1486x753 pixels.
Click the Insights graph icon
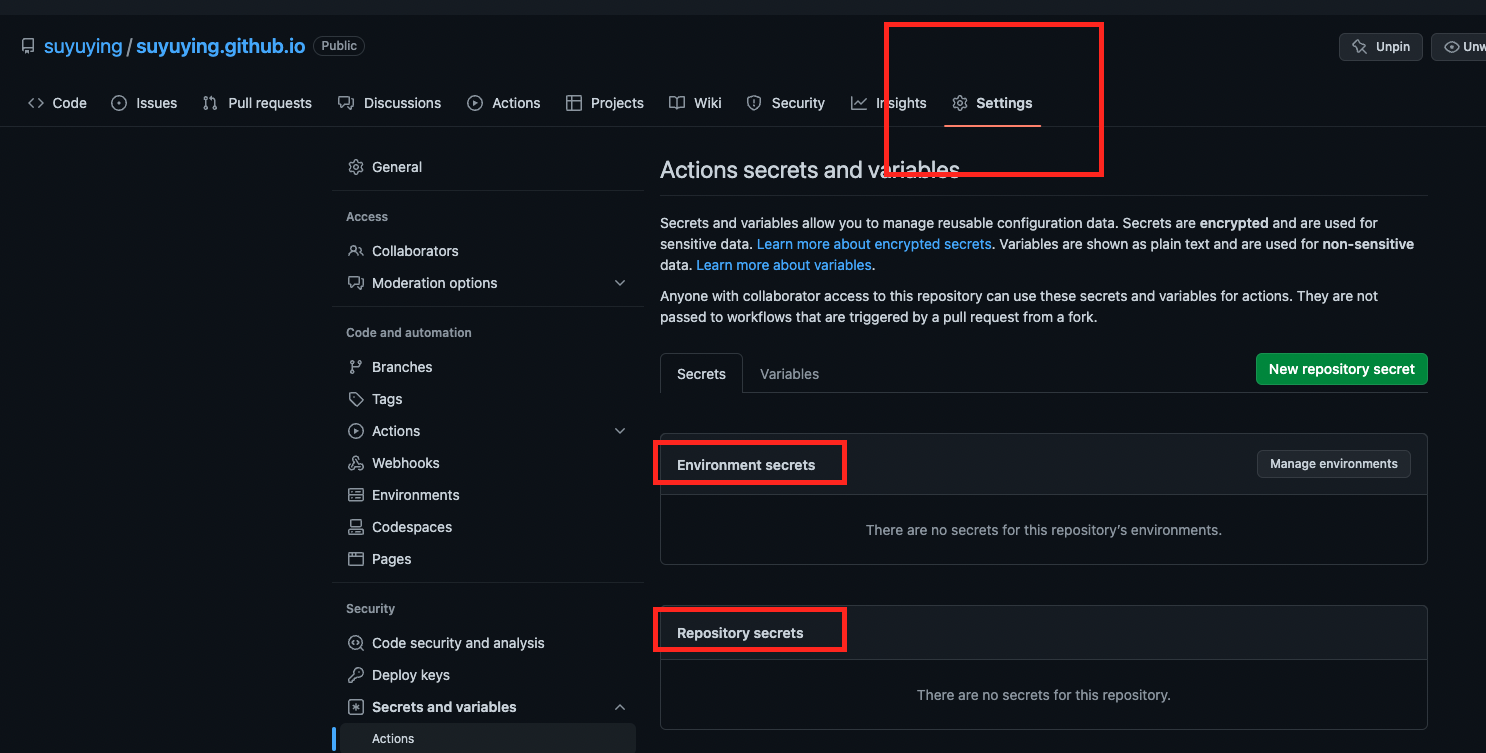(859, 103)
